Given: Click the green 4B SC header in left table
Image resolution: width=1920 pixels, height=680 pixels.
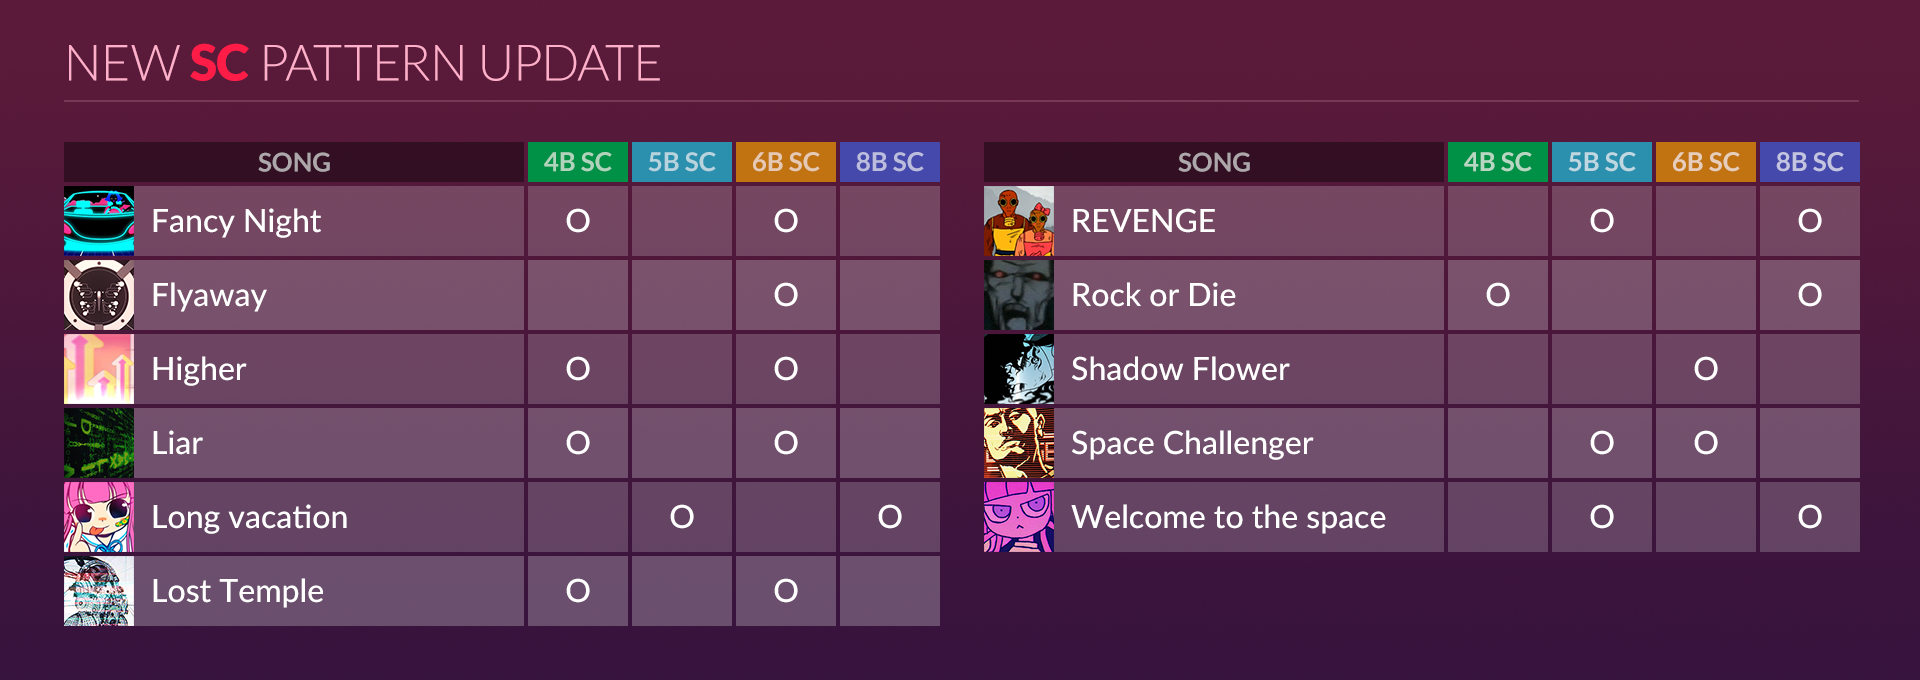Looking at the screenshot, I should (578, 162).
